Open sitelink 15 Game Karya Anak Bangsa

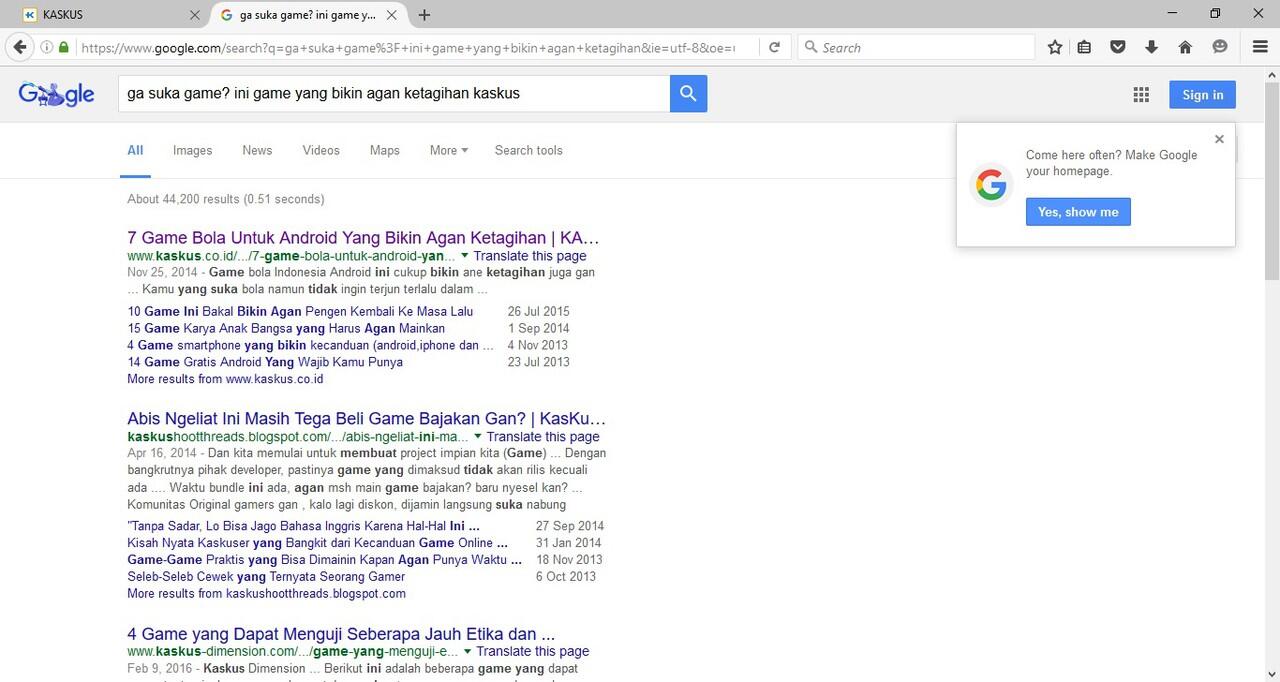286,328
